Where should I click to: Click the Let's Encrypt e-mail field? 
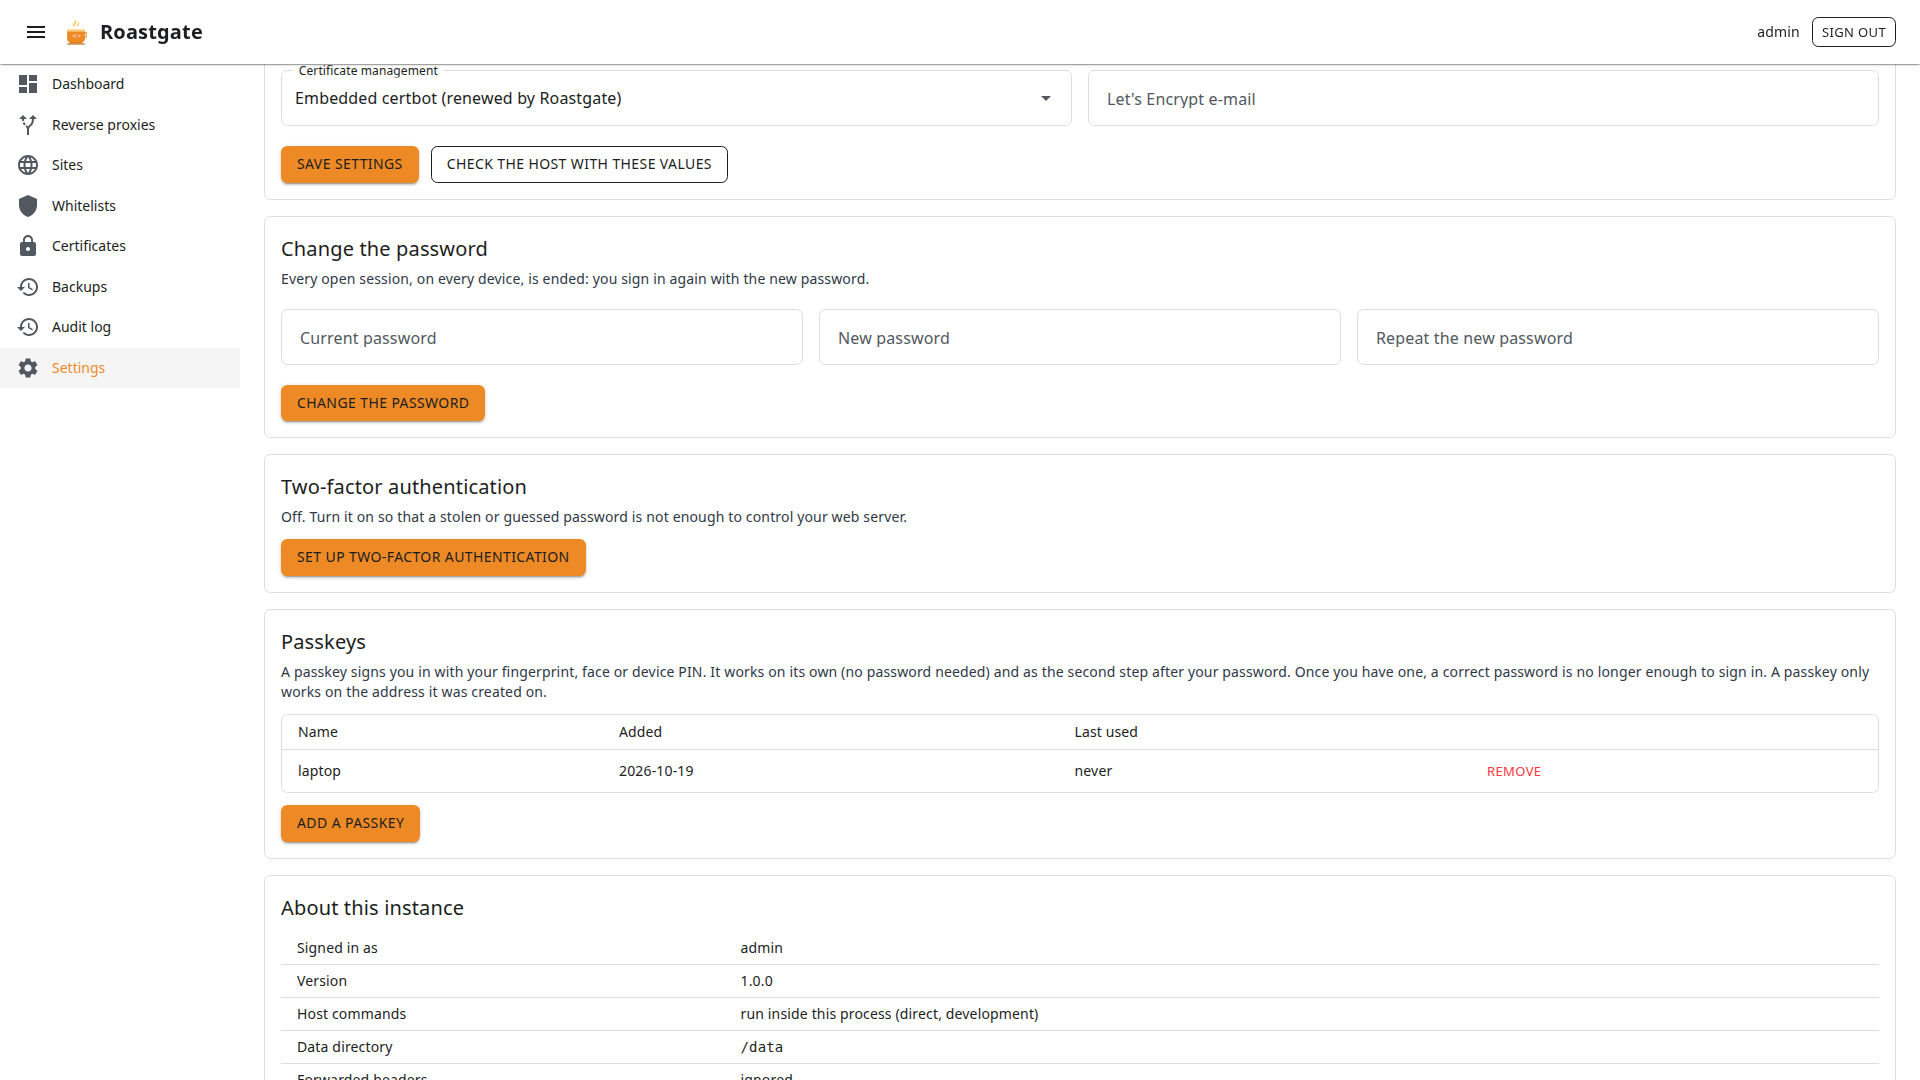[1483, 98]
